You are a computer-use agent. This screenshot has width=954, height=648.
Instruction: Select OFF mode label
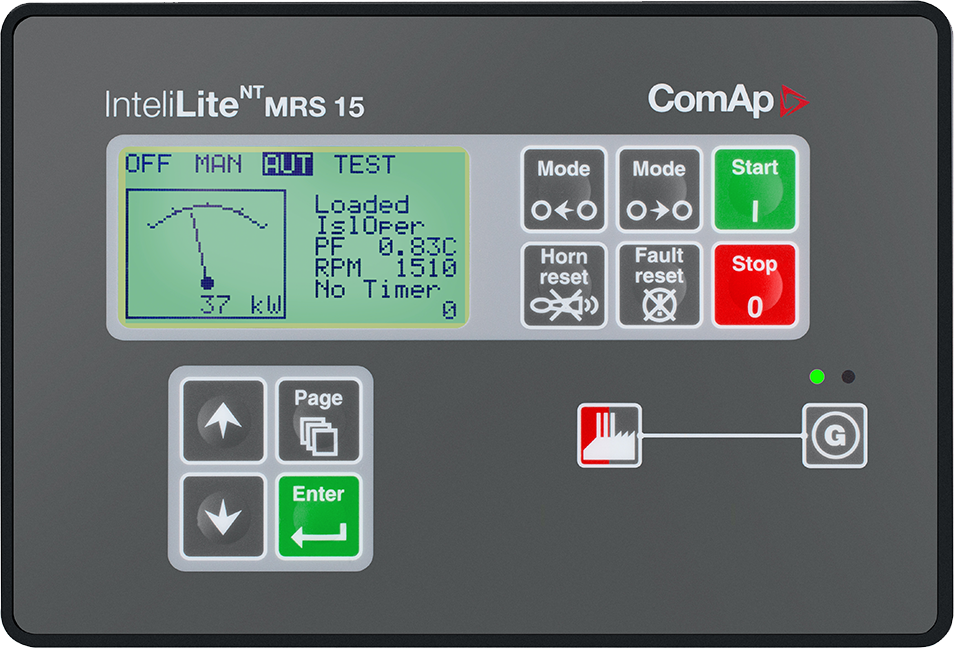tap(152, 165)
